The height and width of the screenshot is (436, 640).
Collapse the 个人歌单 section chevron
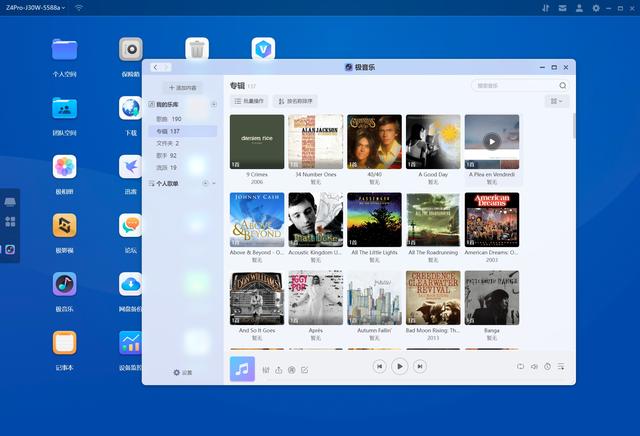tap(214, 183)
